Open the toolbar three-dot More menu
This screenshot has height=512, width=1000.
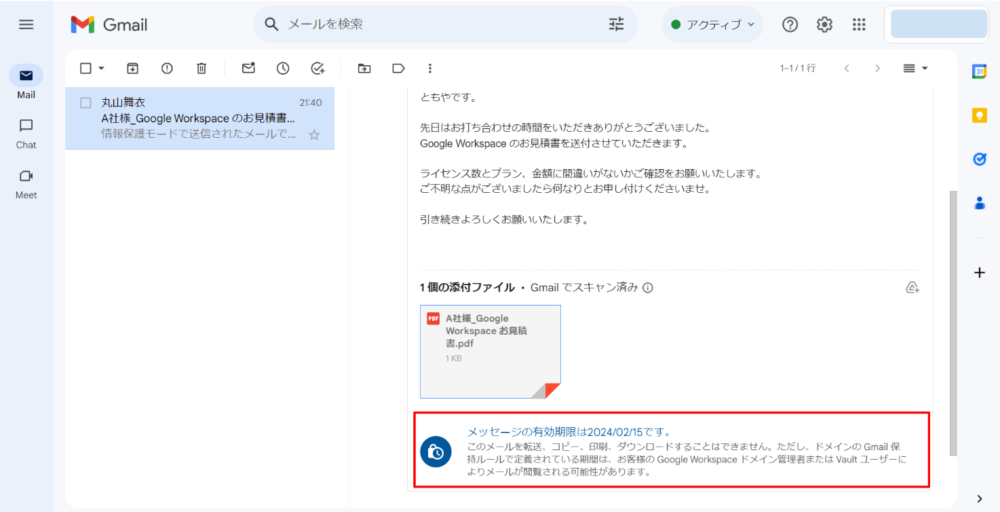click(x=430, y=68)
